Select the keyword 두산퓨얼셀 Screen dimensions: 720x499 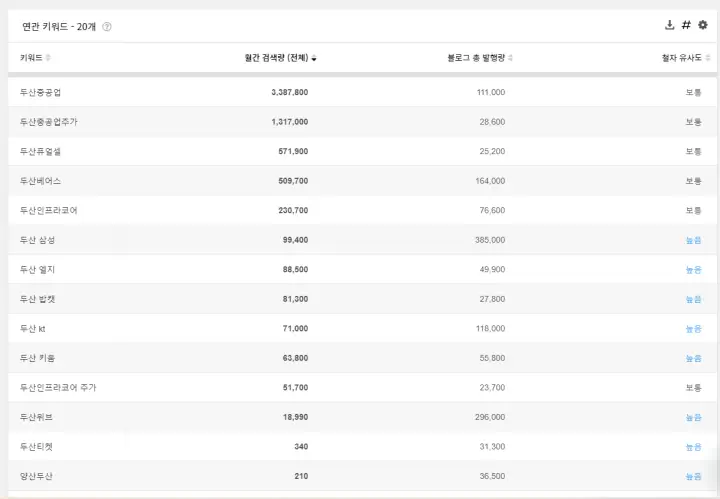40,151
